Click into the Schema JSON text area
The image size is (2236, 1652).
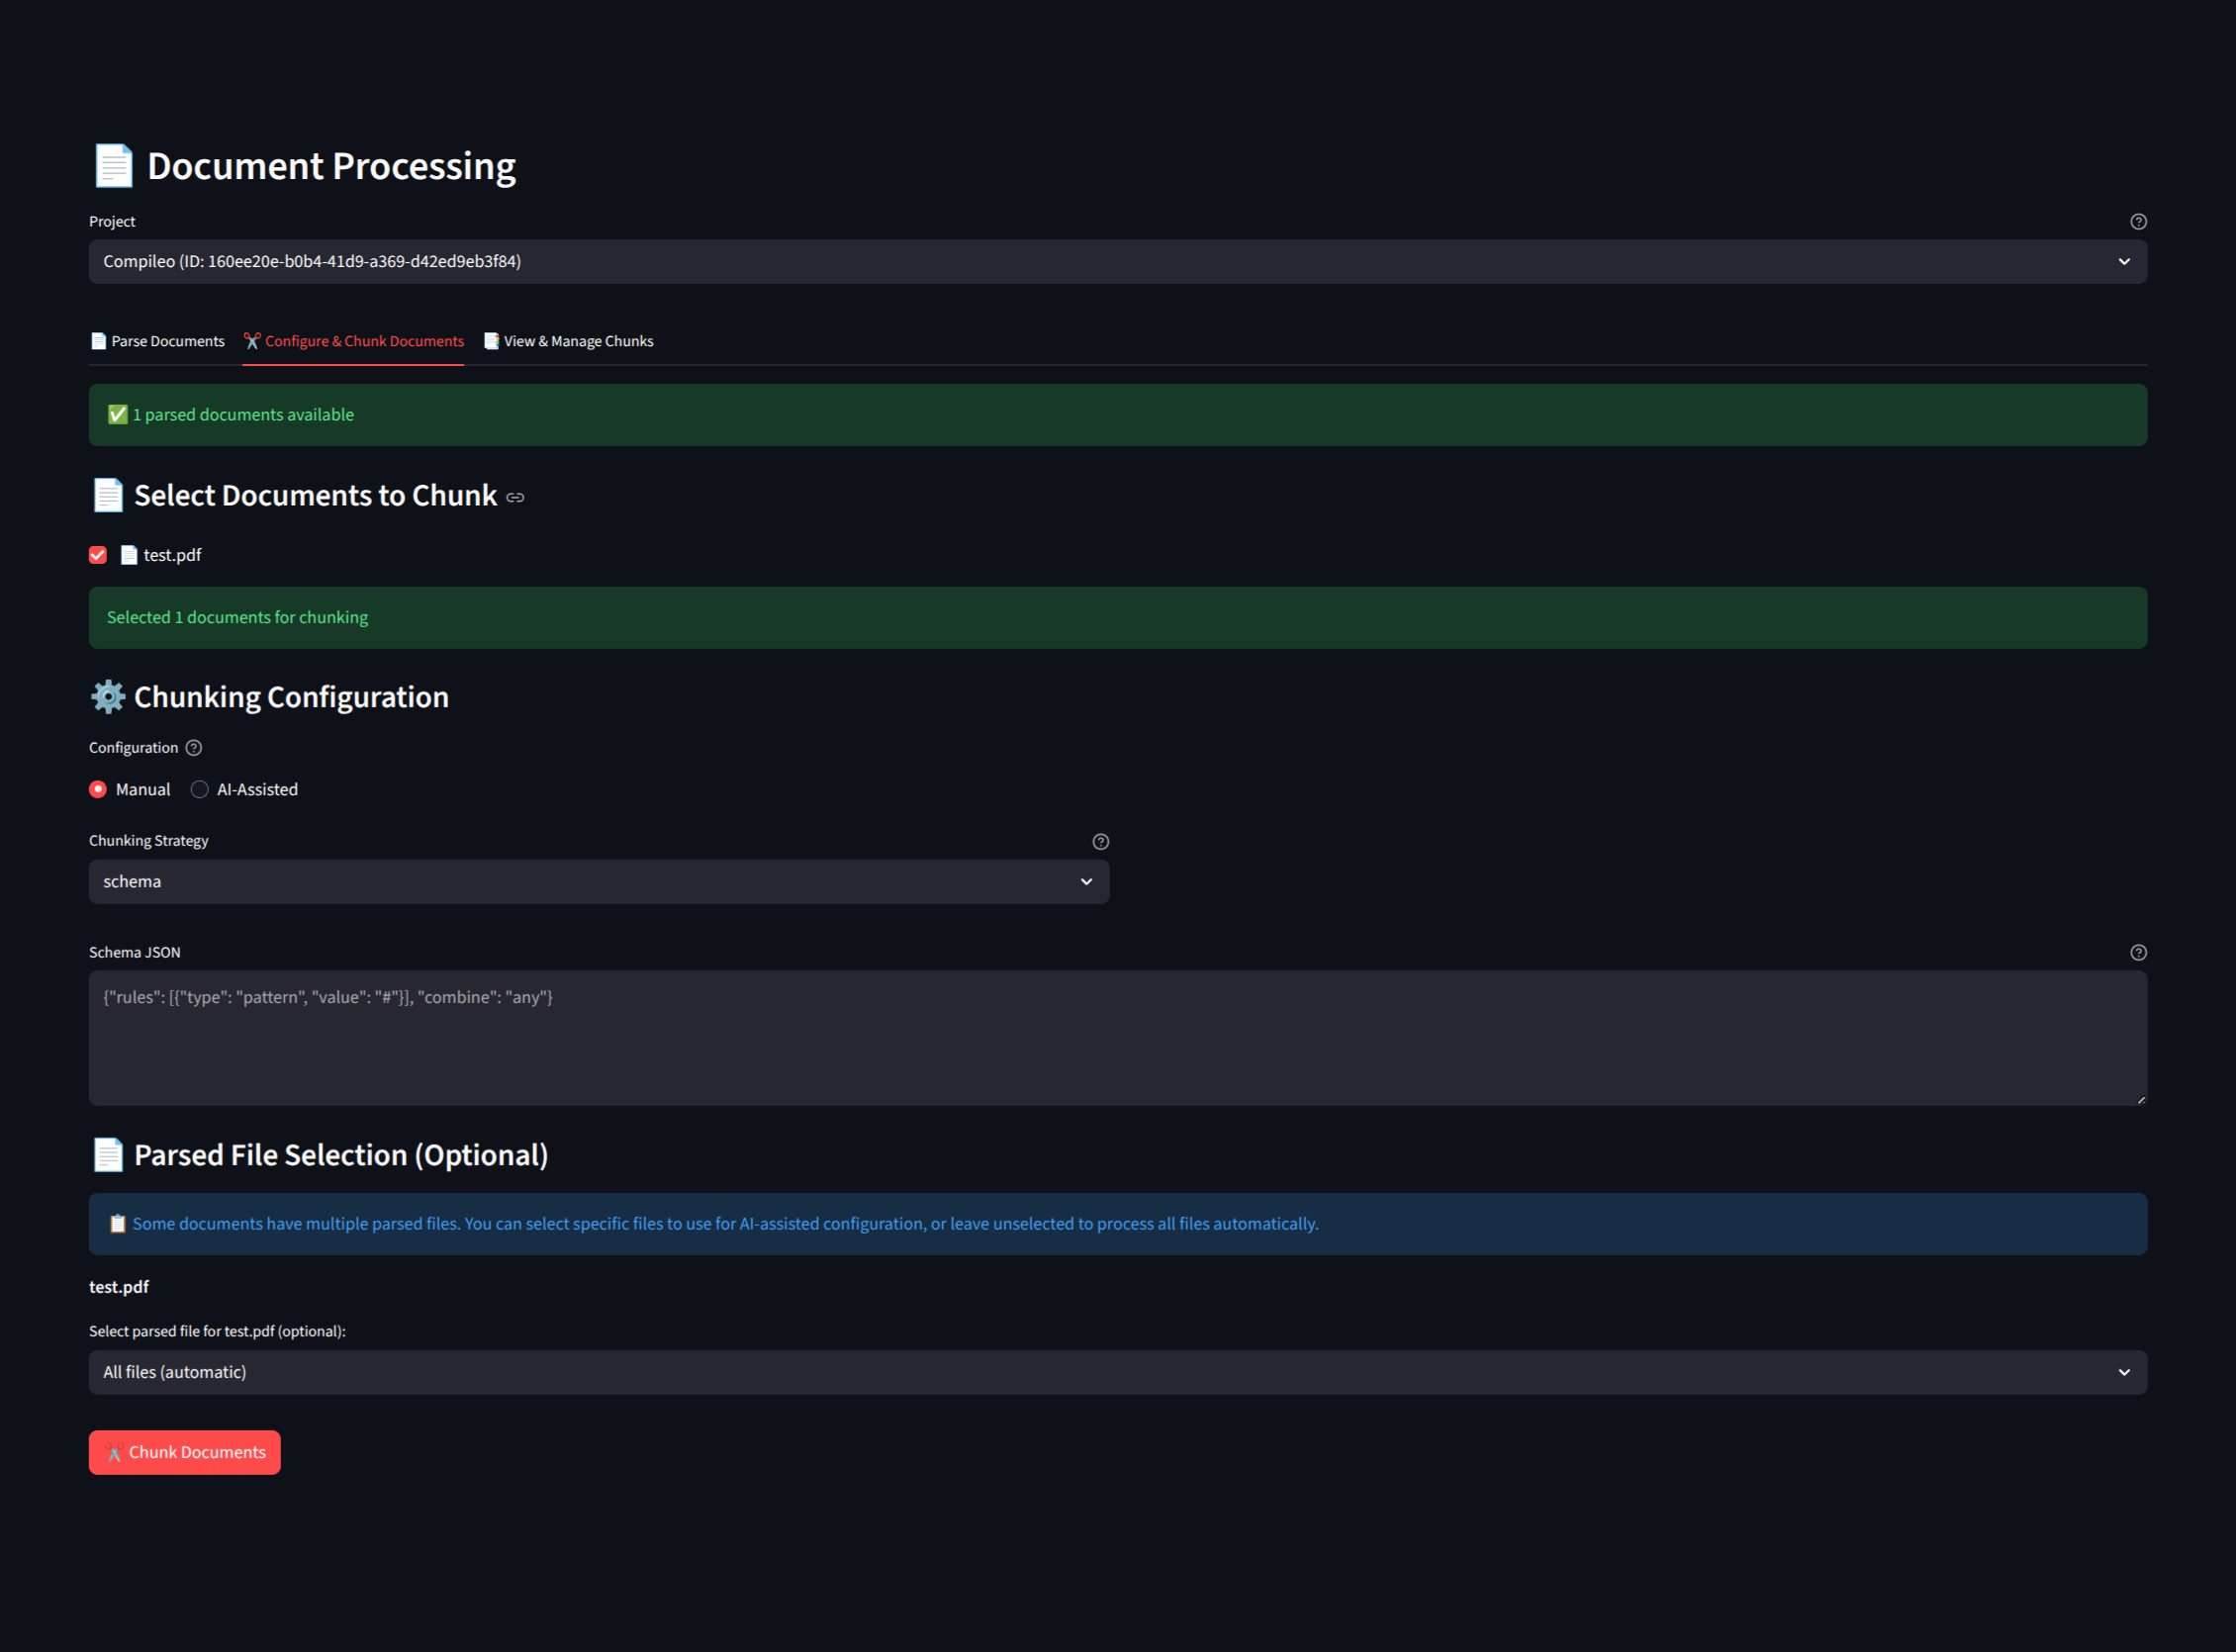pos(1117,1038)
